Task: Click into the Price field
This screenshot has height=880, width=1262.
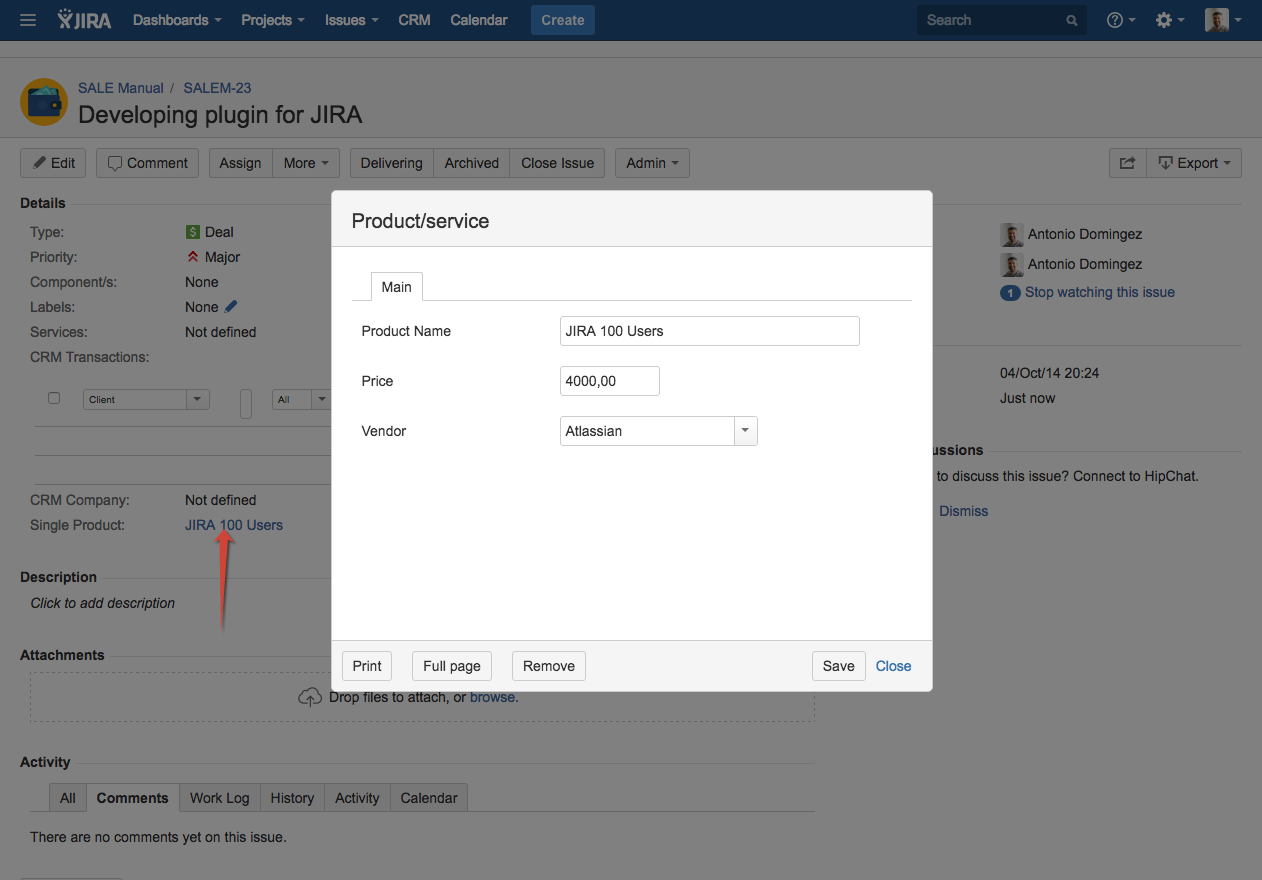Action: [609, 381]
